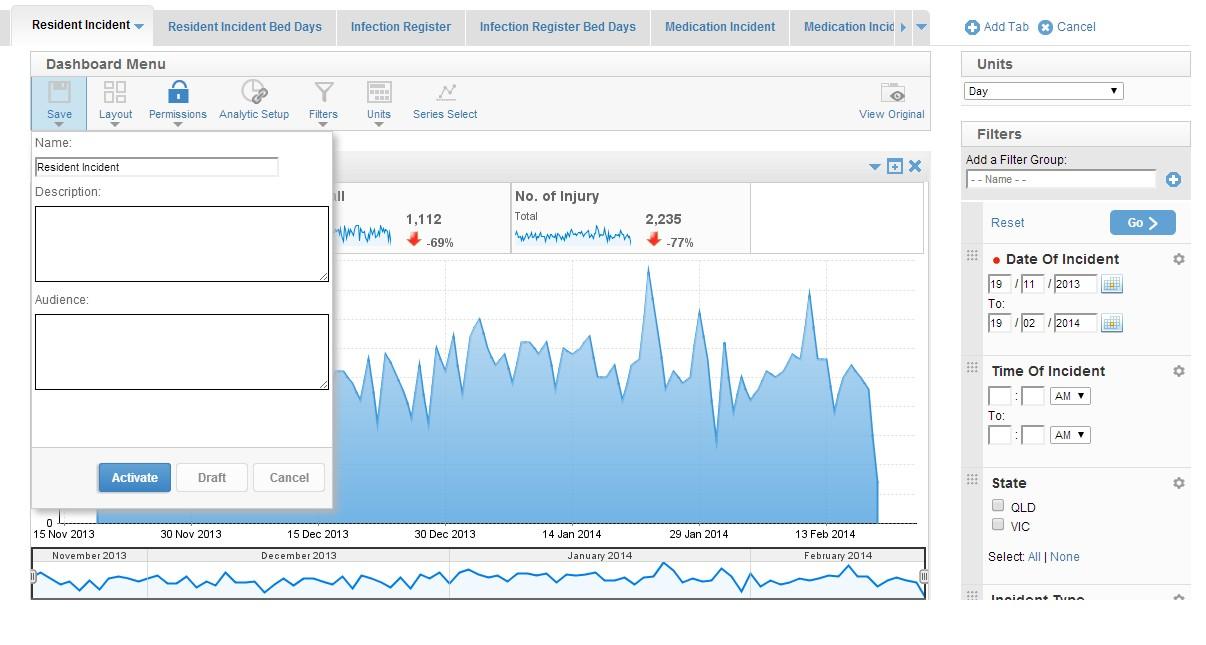Click the Add Tab plus icon
1206x645 pixels.
(x=972, y=27)
